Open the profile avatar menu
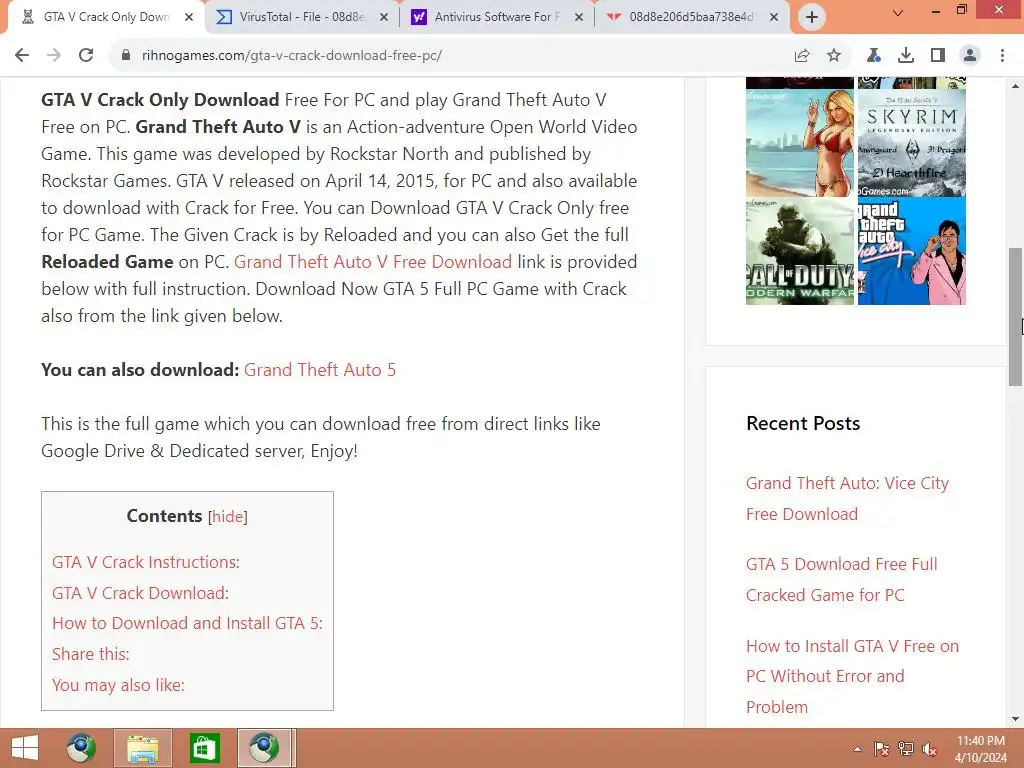Image resolution: width=1024 pixels, height=768 pixels. [x=970, y=56]
